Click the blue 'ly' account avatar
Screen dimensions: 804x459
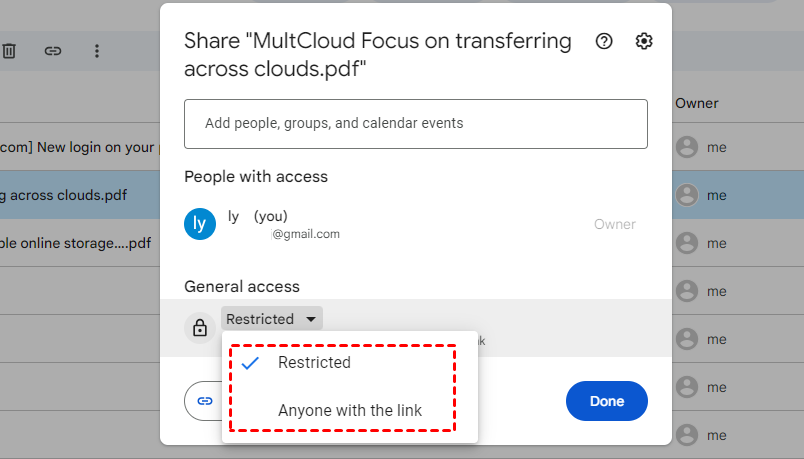[x=200, y=224]
